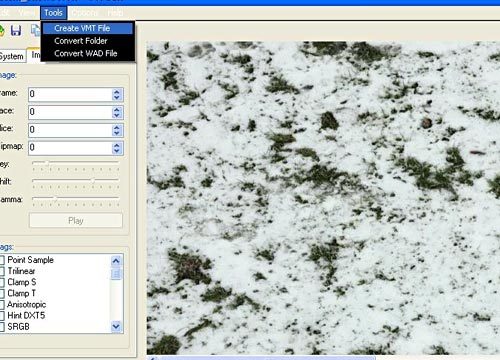This screenshot has width=500, height=360.
Task: Click the Save floppy disk icon
Action: (16, 30)
